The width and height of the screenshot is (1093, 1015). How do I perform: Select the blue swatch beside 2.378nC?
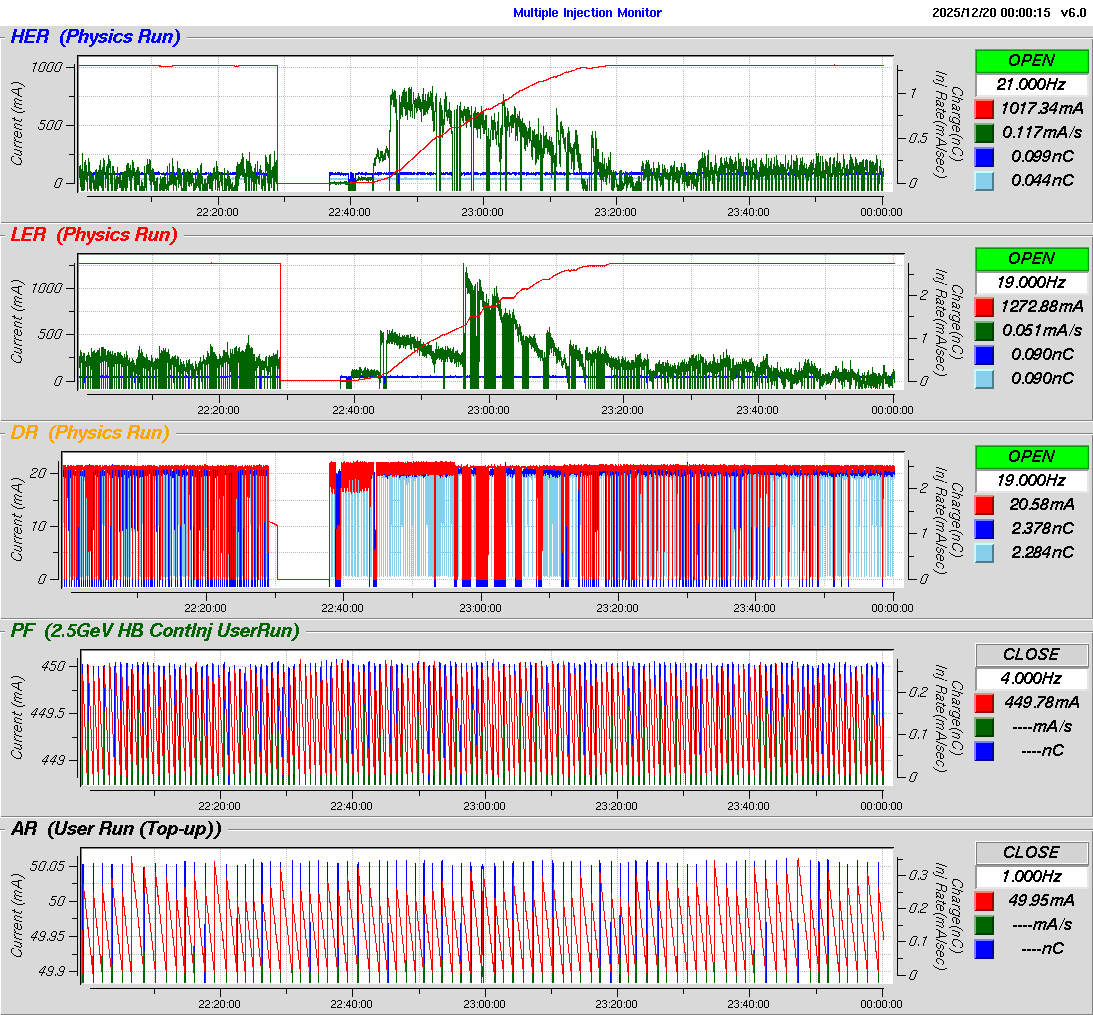coord(985,528)
